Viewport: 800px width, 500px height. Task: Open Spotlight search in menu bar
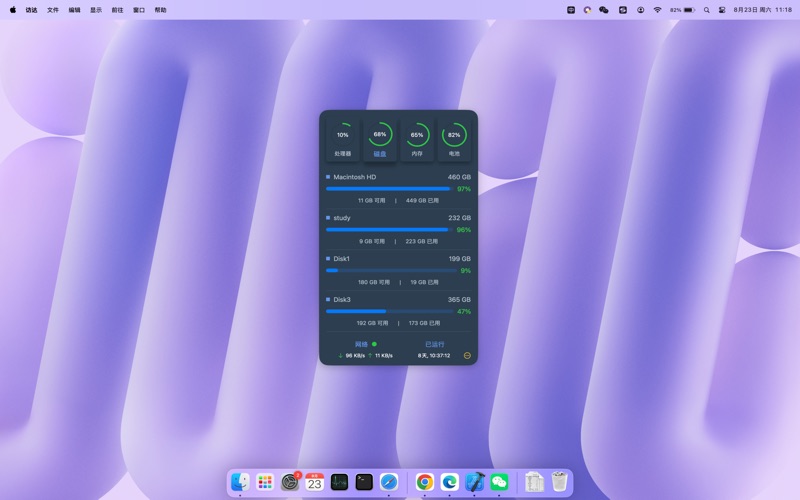pos(707,10)
